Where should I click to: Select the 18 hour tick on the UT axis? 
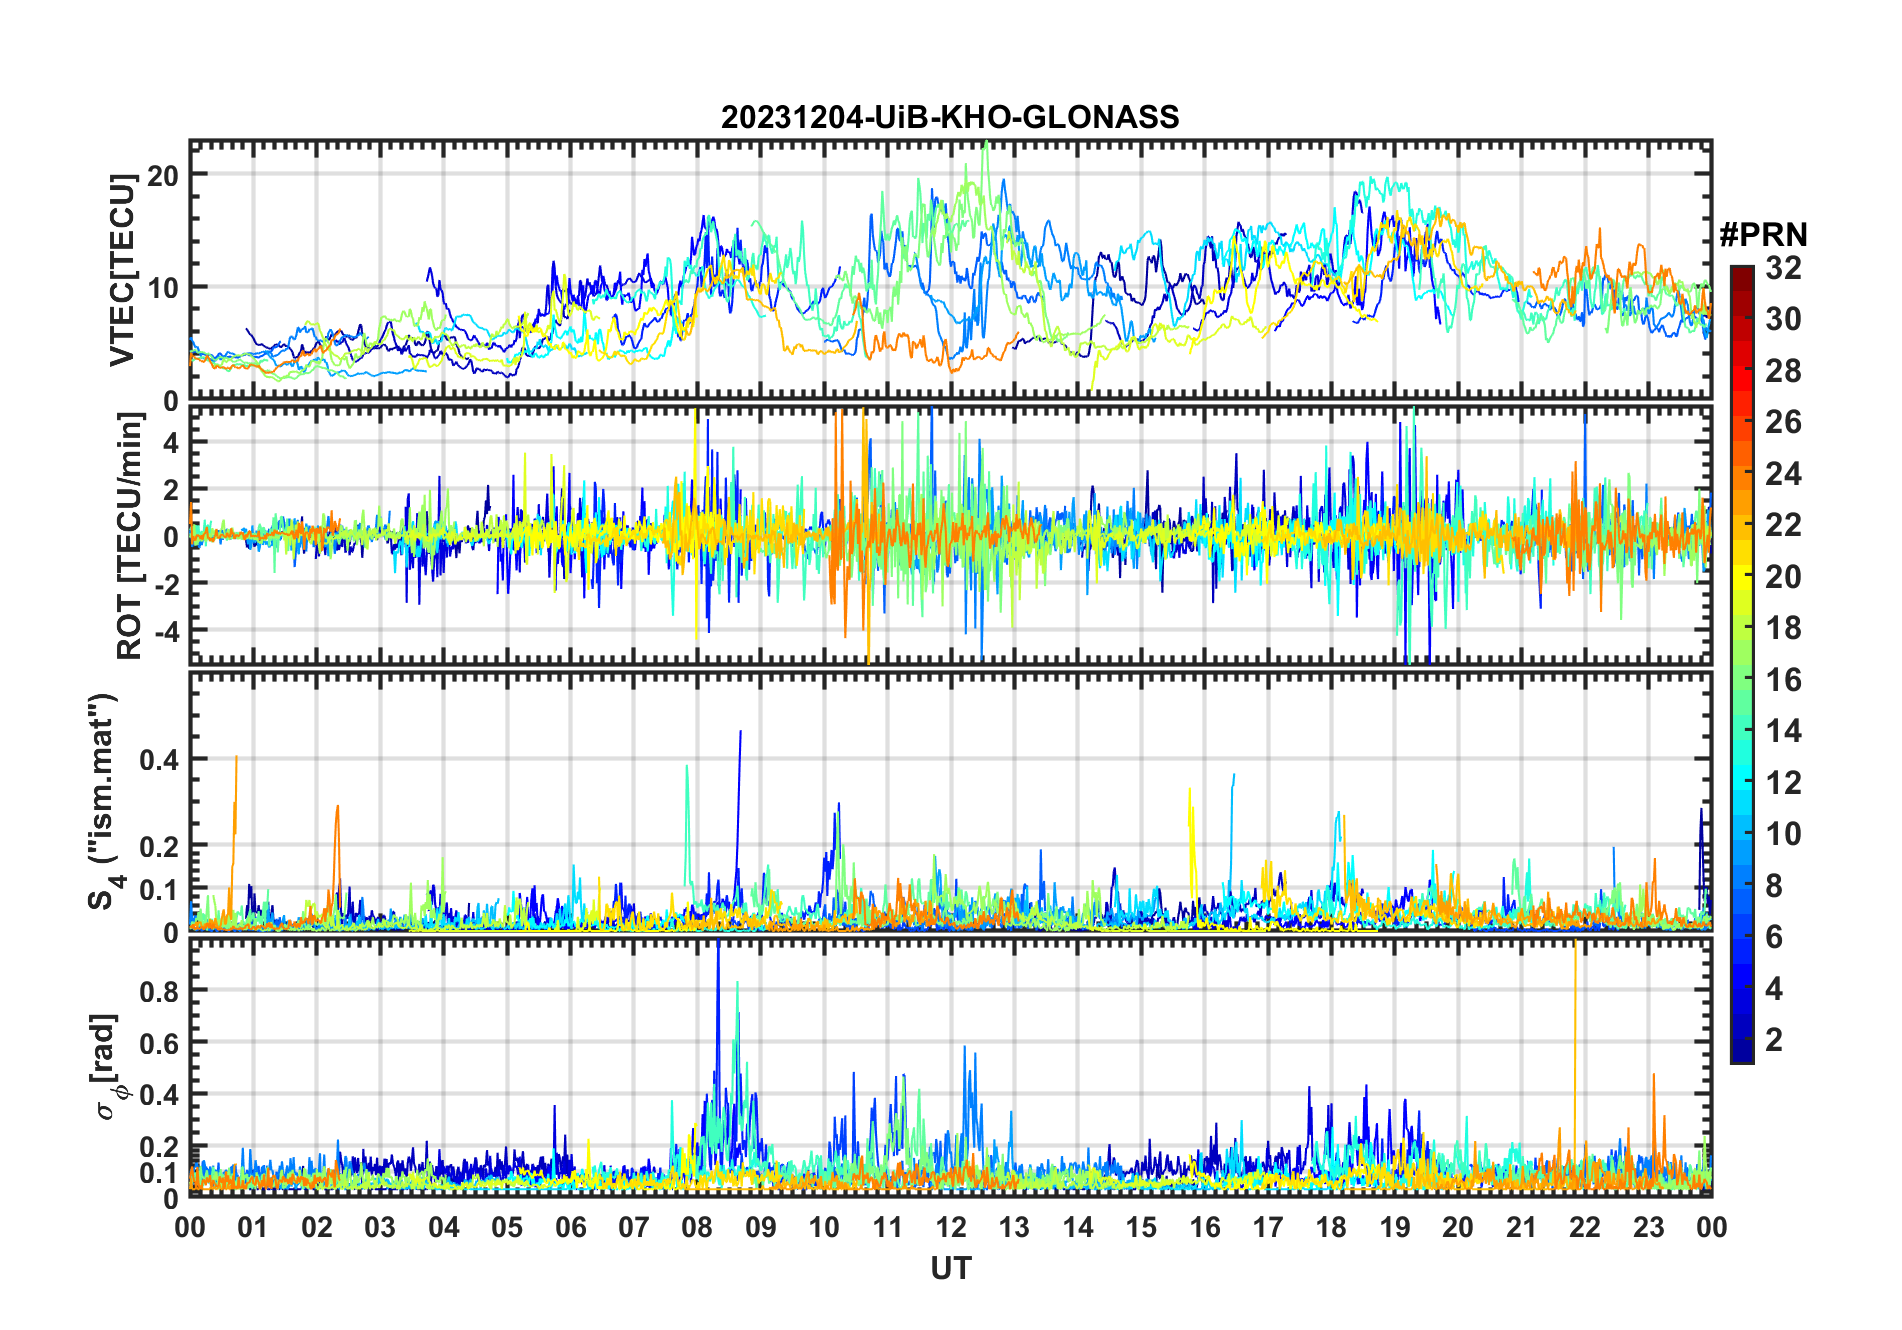tap(1331, 1227)
